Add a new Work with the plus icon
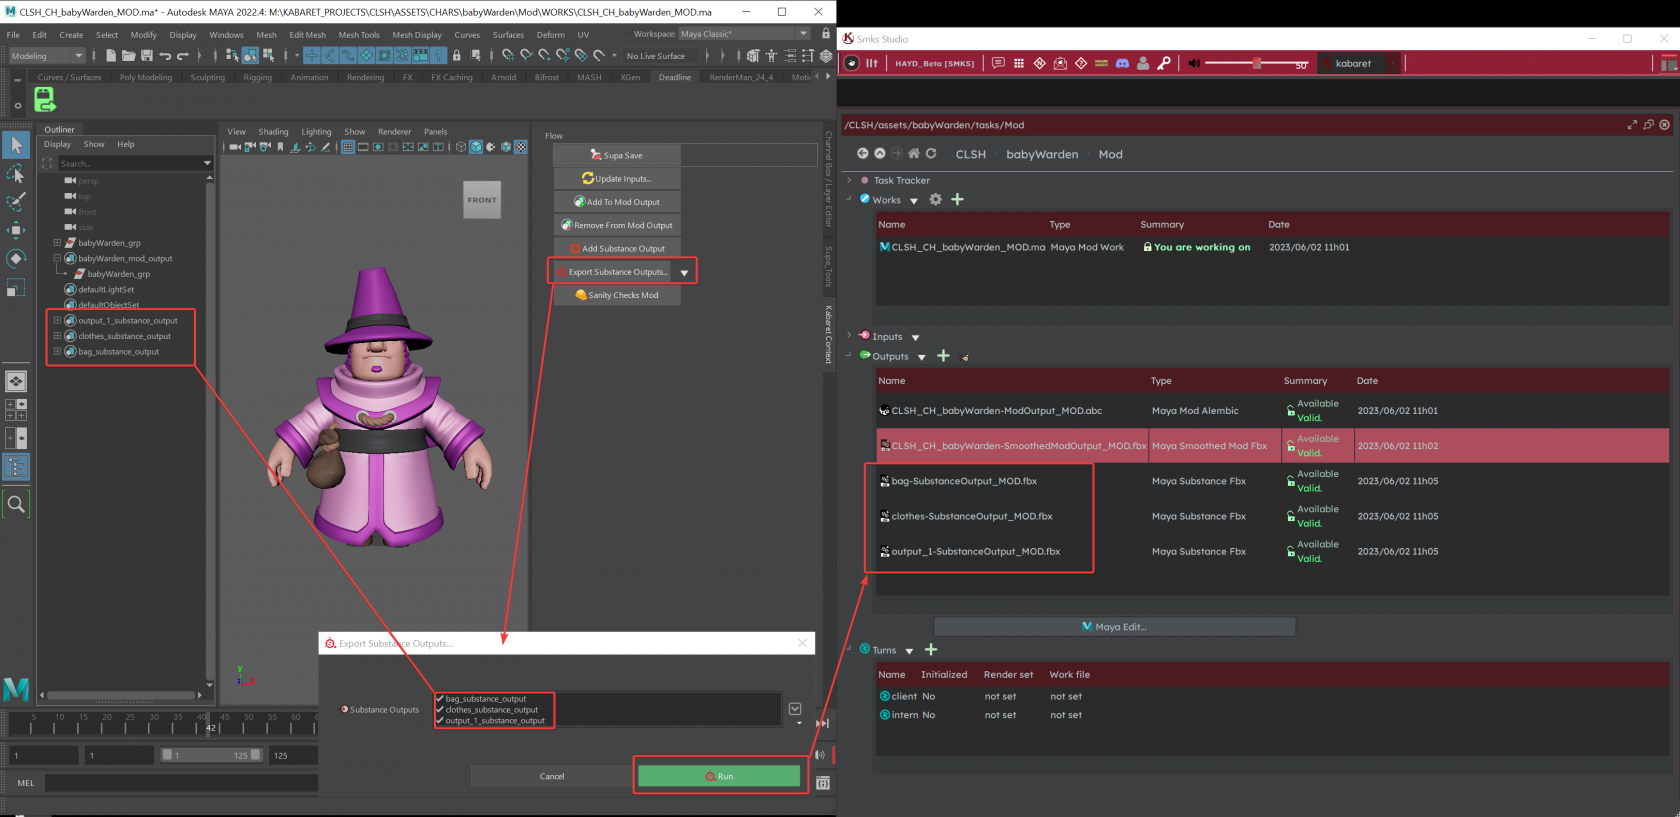The image size is (1680, 817). tap(957, 199)
